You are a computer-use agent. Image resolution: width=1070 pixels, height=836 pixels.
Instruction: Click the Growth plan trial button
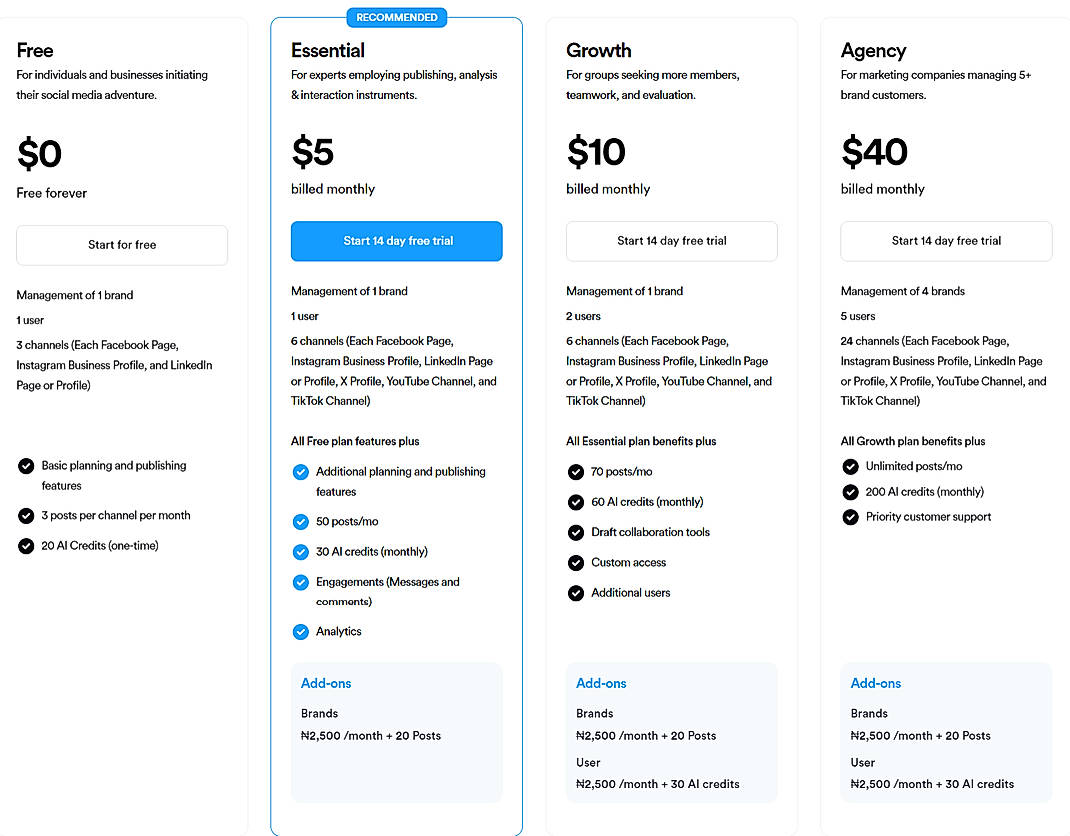pos(671,241)
